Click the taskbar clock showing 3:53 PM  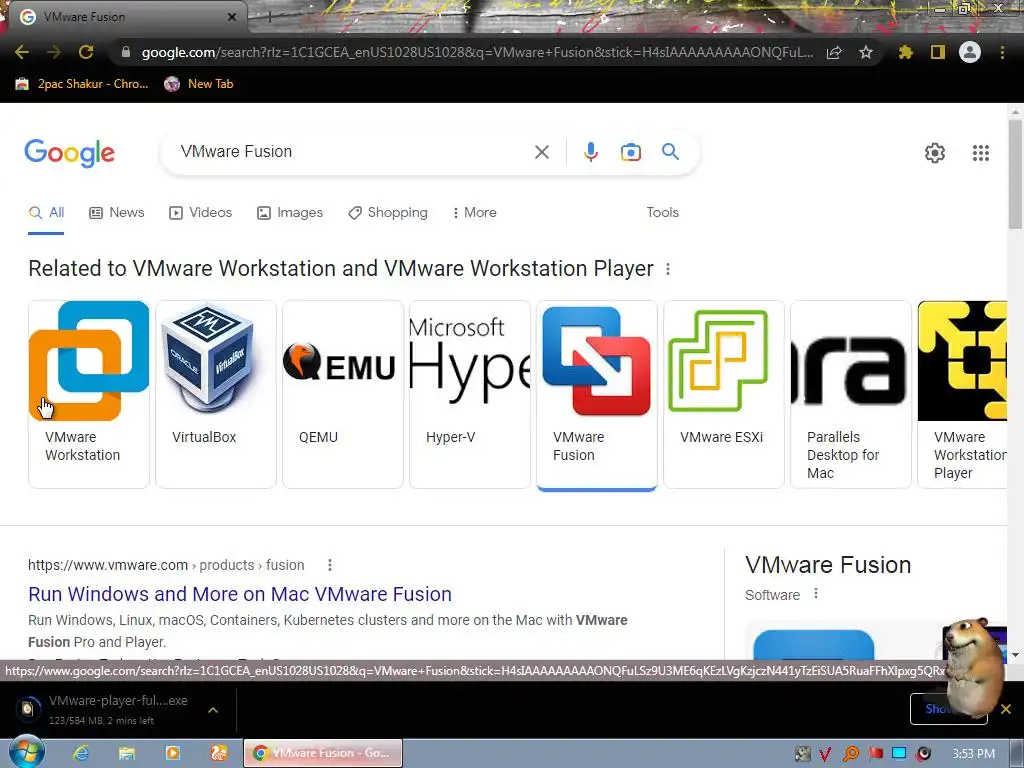click(x=973, y=754)
